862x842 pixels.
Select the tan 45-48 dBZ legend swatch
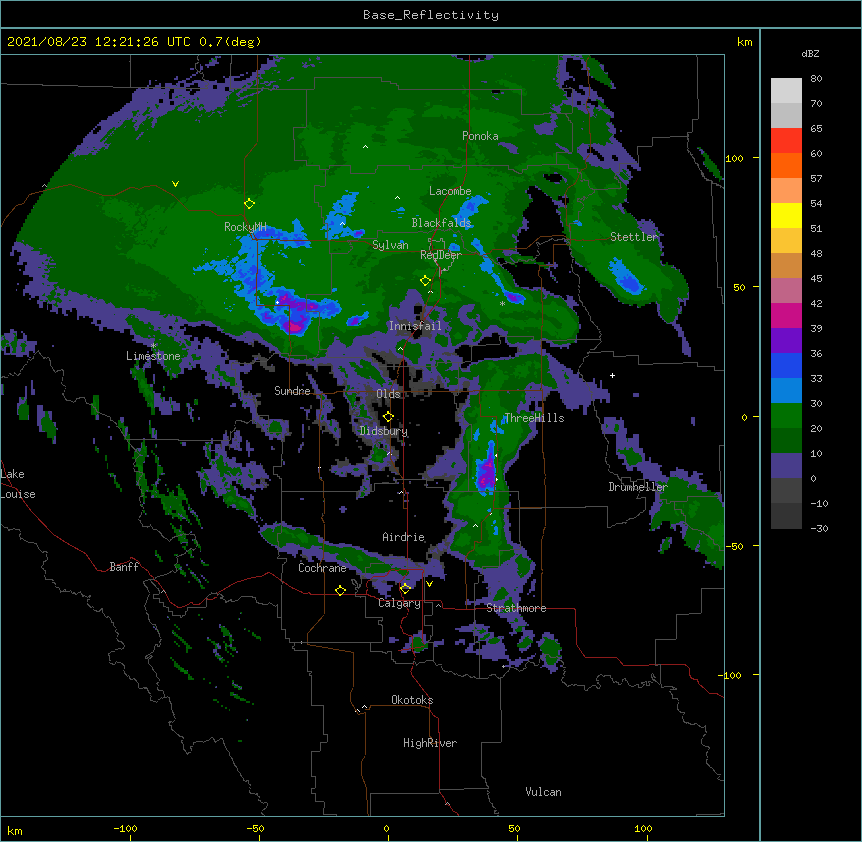point(786,265)
